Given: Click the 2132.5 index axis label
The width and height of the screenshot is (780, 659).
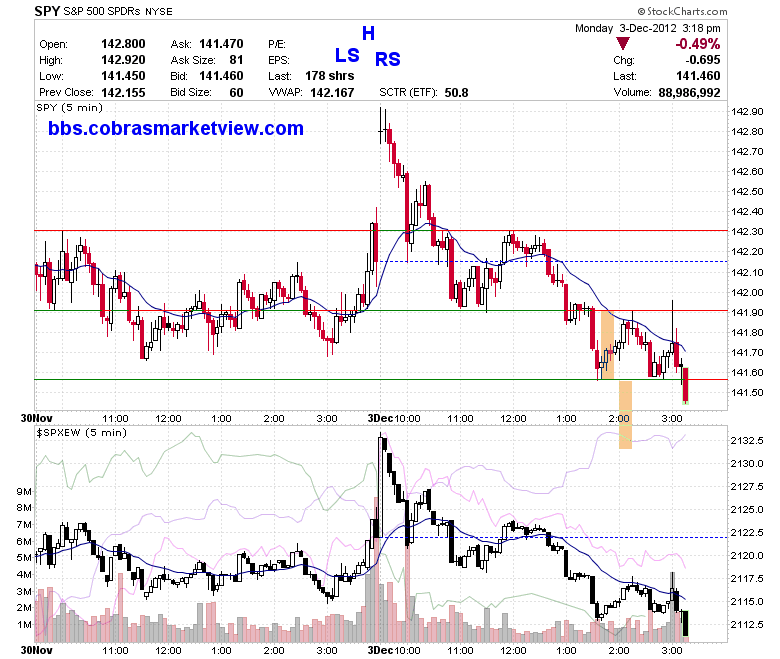Looking at the screenshot, I should coord(747,441).
